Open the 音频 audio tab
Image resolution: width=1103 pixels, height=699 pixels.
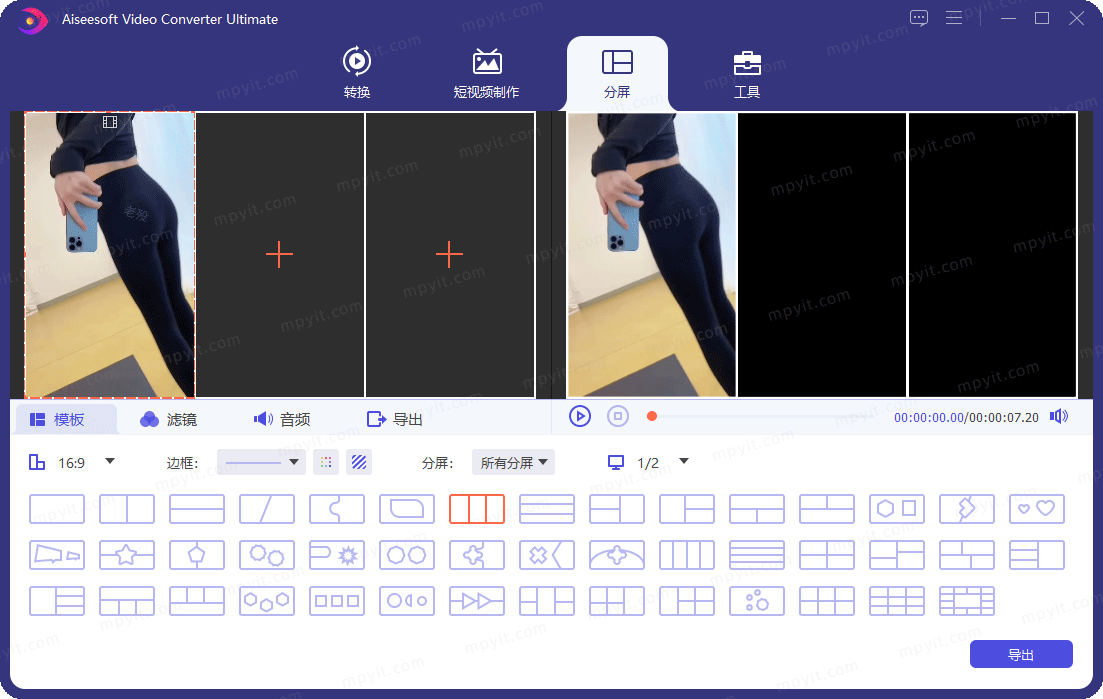click(282, 420)
